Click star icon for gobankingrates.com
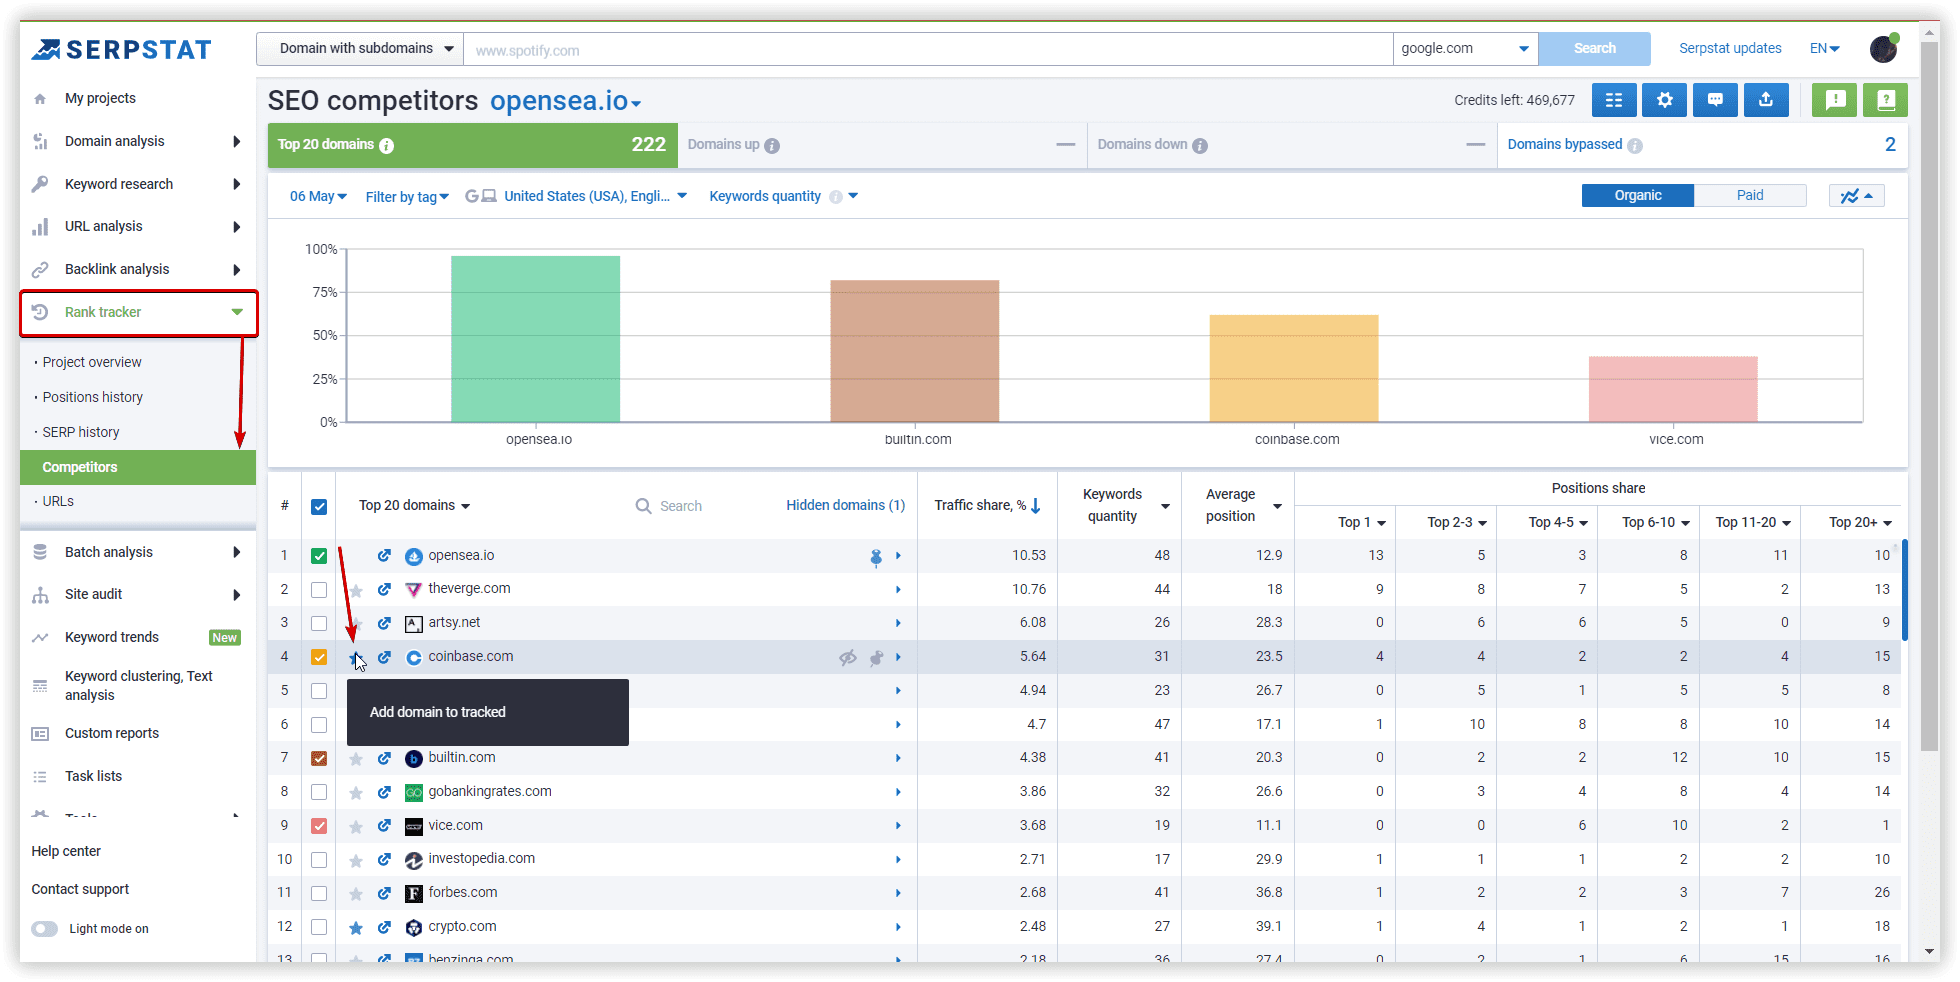1960x982 pixels. coord(356,792)
